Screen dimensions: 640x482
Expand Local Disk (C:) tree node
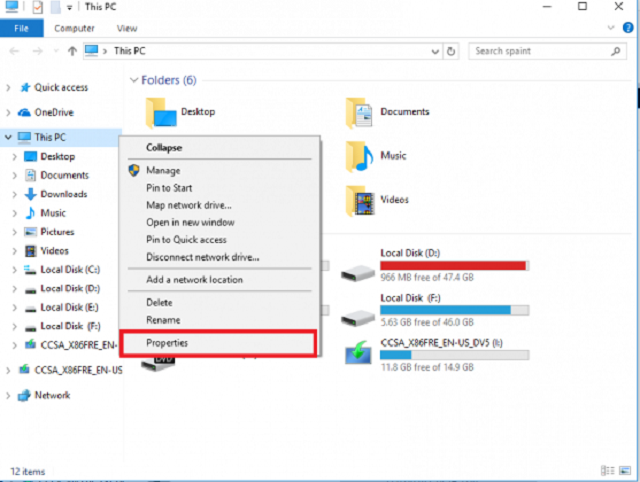tap(15, 269)
